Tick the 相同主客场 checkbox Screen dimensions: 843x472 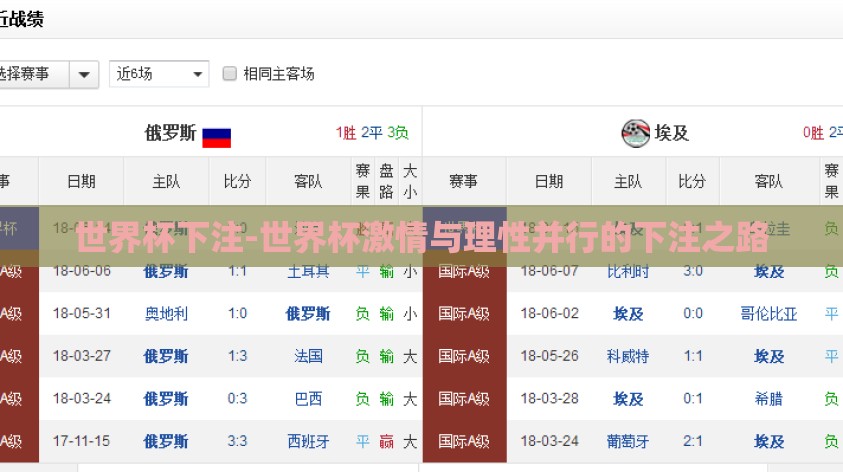pos(230,74)
